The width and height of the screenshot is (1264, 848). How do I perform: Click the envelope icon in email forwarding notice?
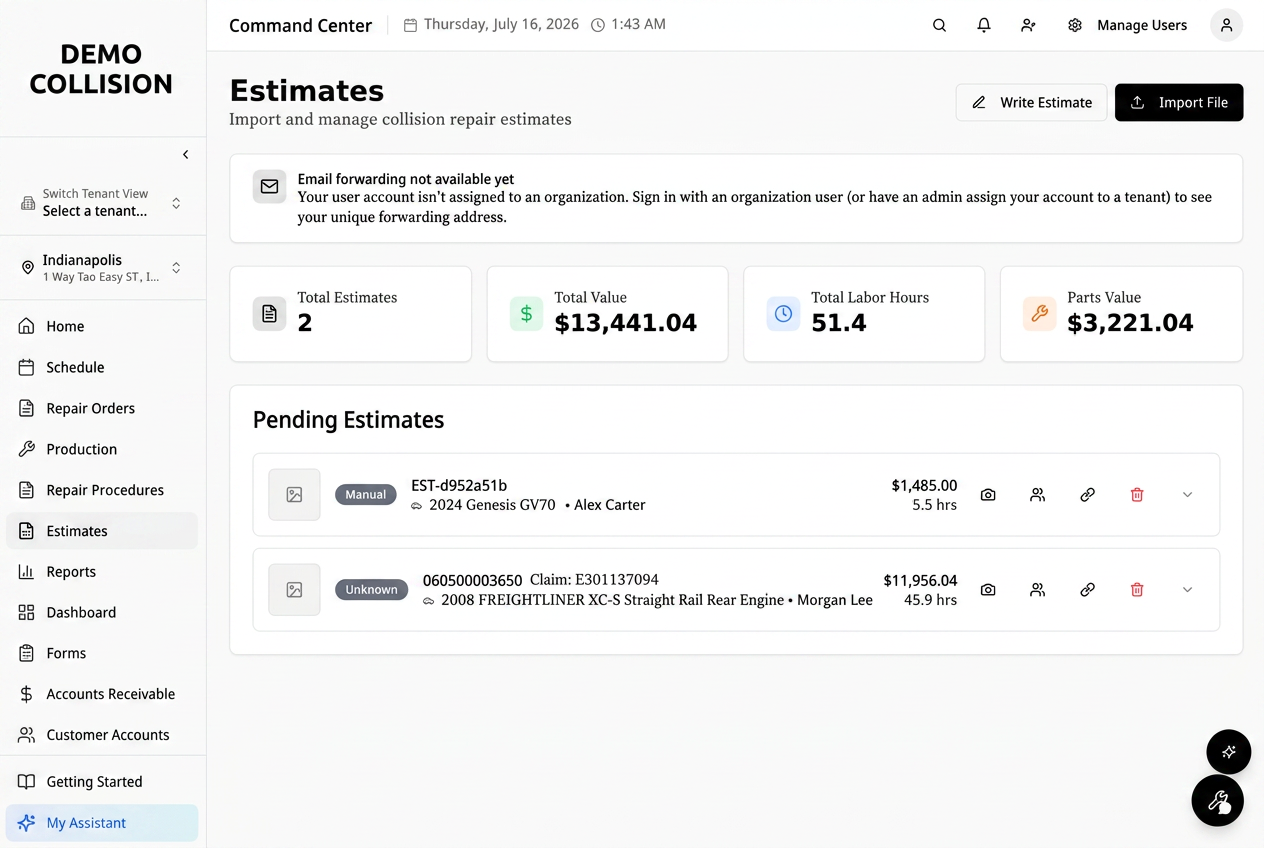click(269, 186)
